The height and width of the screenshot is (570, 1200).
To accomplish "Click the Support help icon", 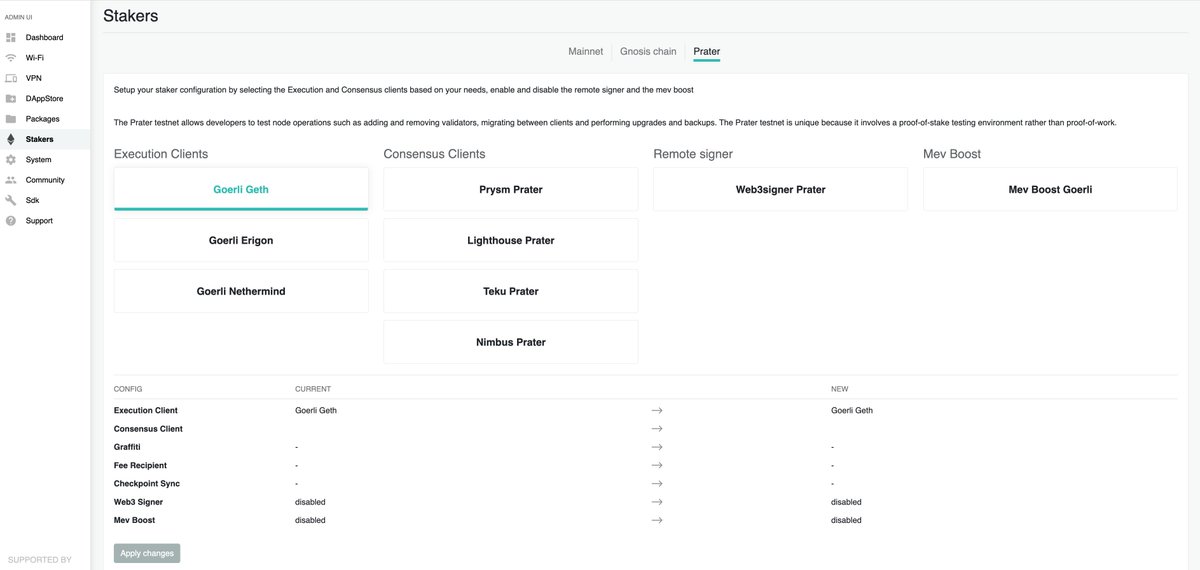I will pyautogui.click(x=11, y=221).
